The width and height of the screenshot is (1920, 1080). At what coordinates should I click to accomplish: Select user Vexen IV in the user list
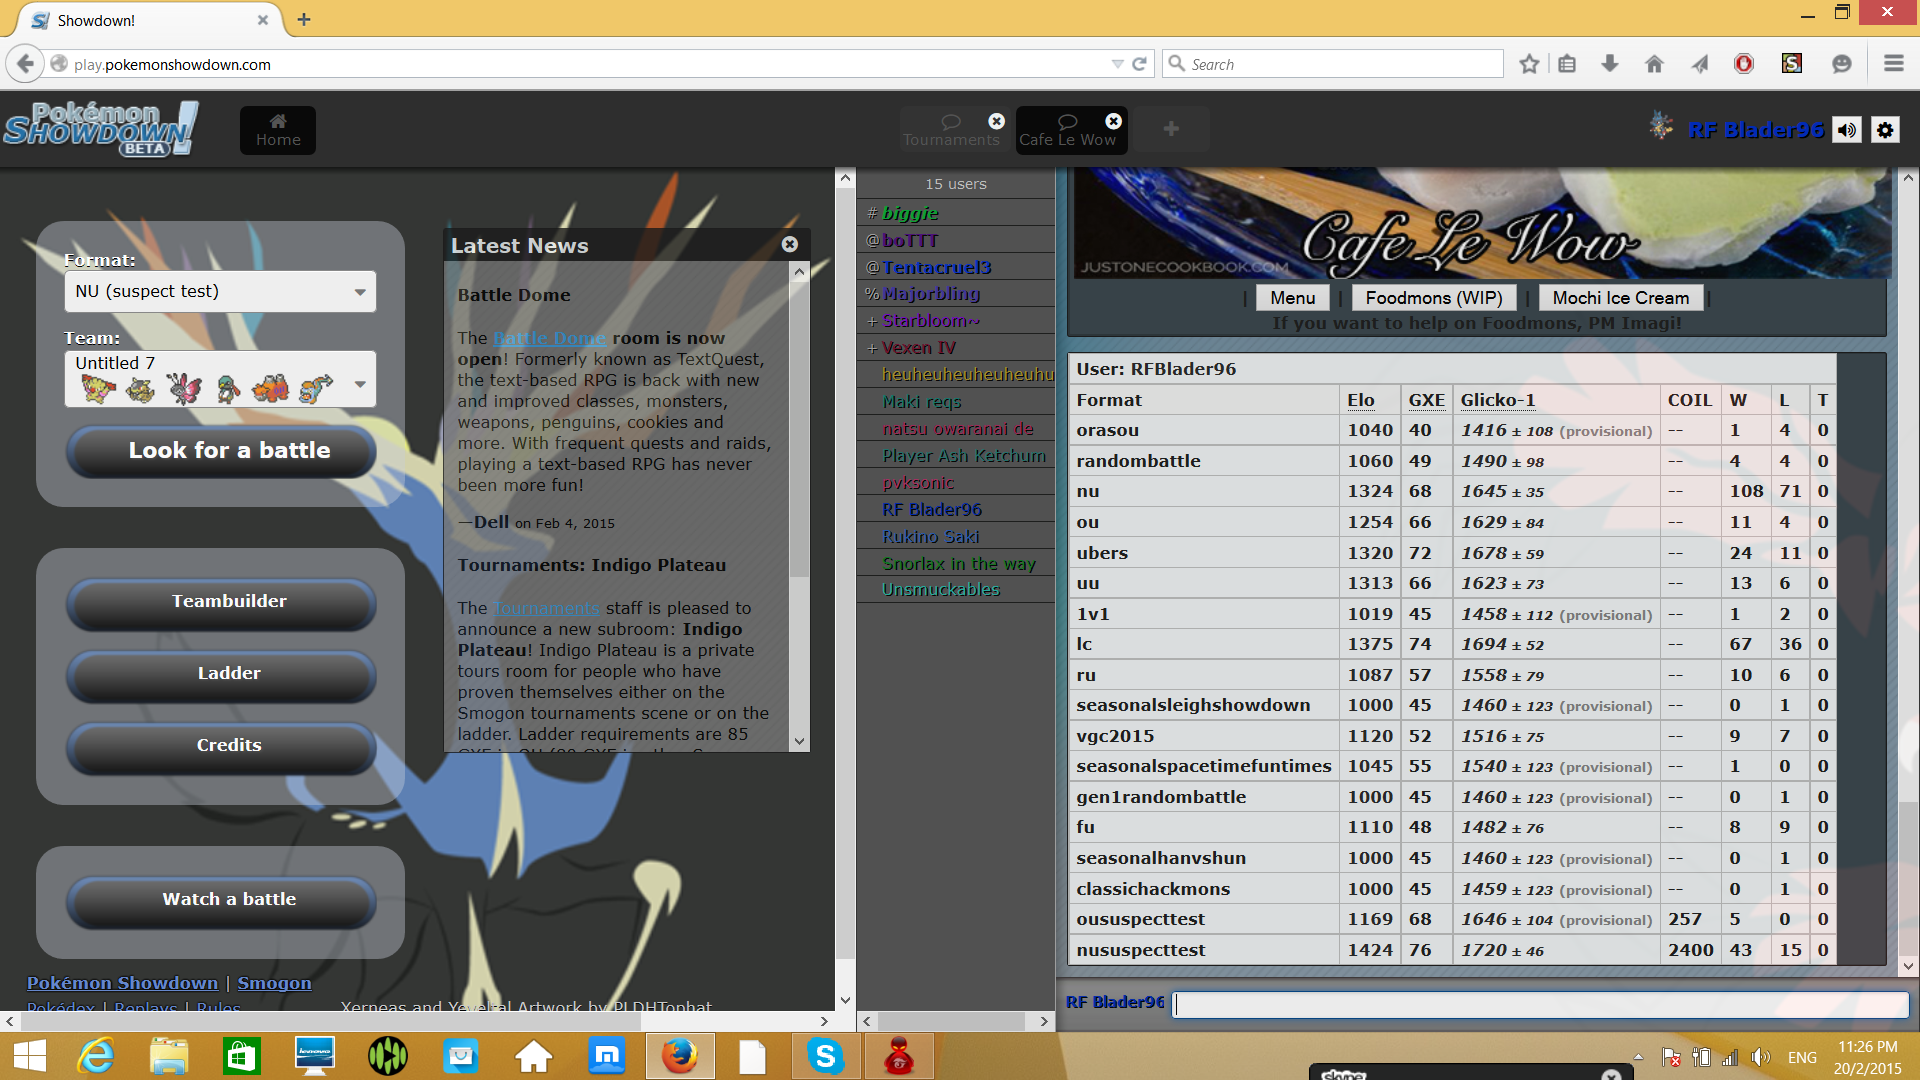click(956, 348)
